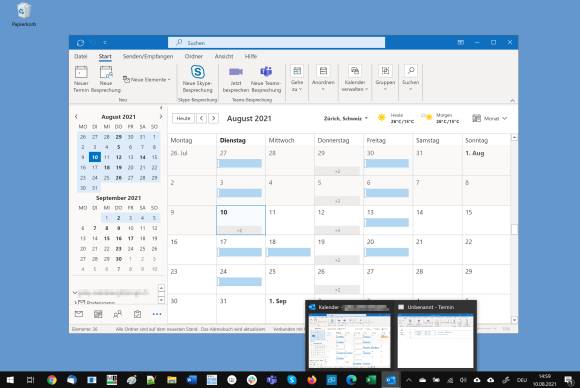The width and height of the screenshot is (580, 388).
Task: Open the Gruppen ribbon dropdown
Action: point(385,78)
